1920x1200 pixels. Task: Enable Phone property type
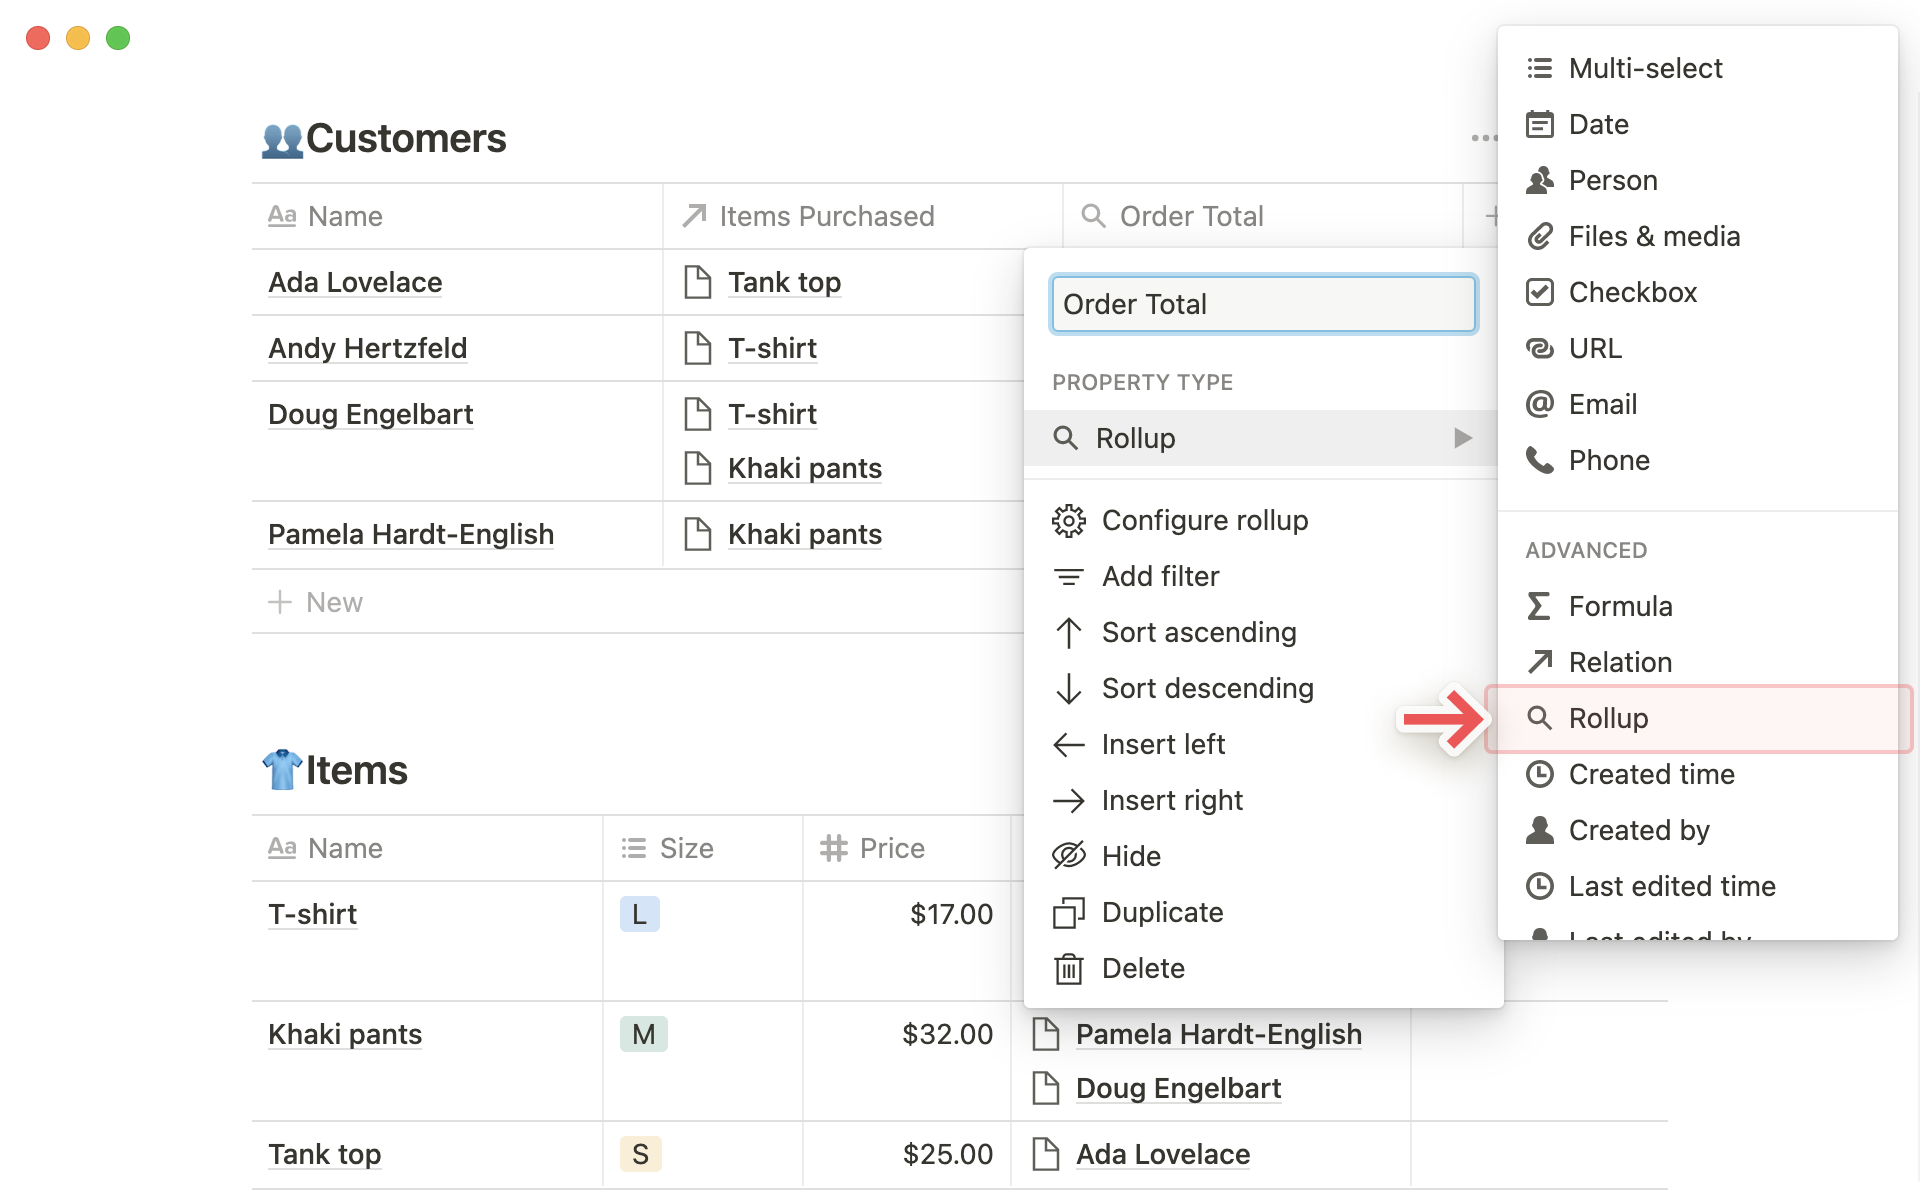coord(1608,459)
